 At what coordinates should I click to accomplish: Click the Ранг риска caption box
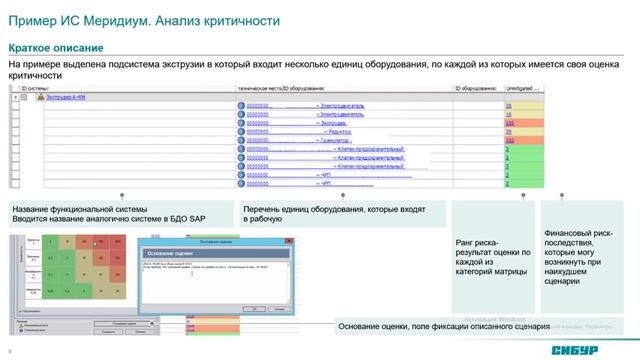(493, 257)
